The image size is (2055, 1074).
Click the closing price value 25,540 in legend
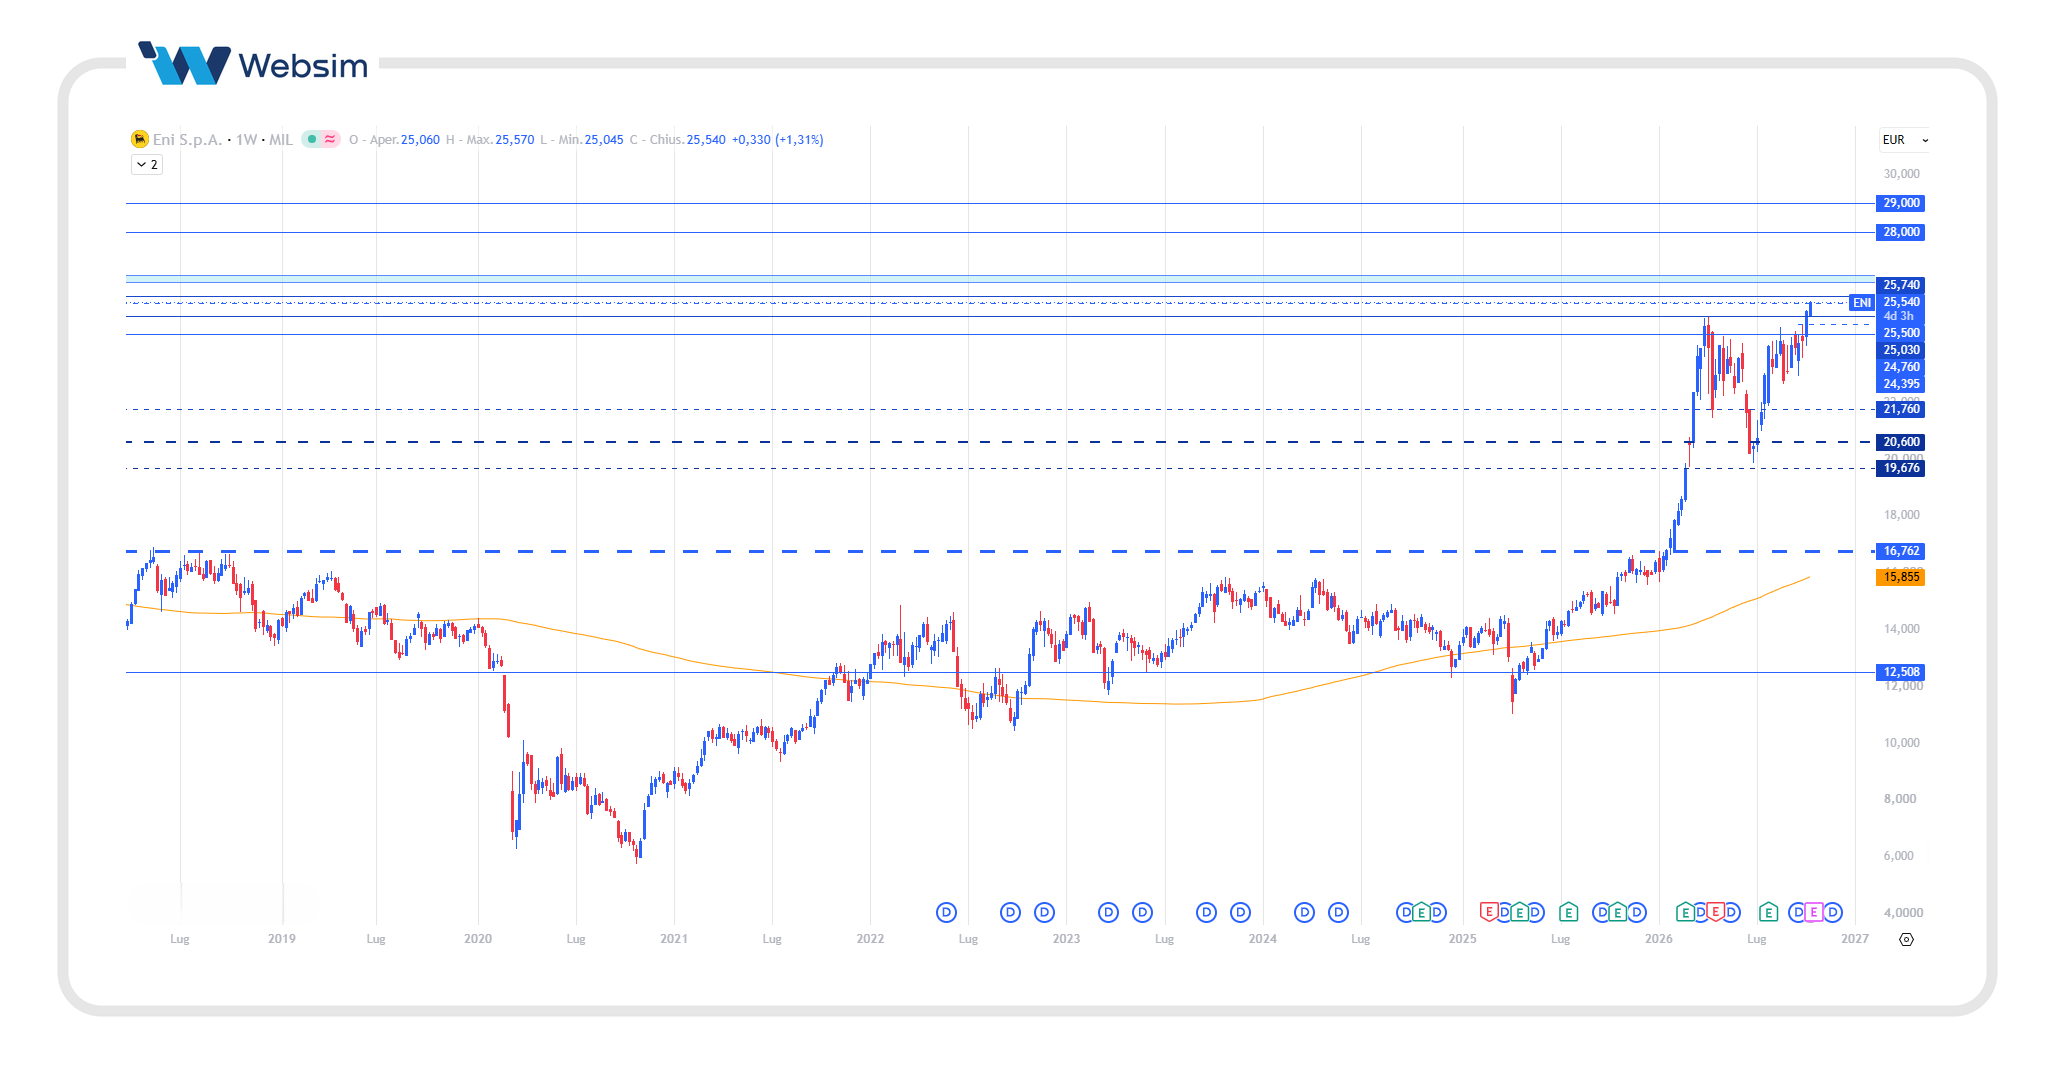(706, 140)
